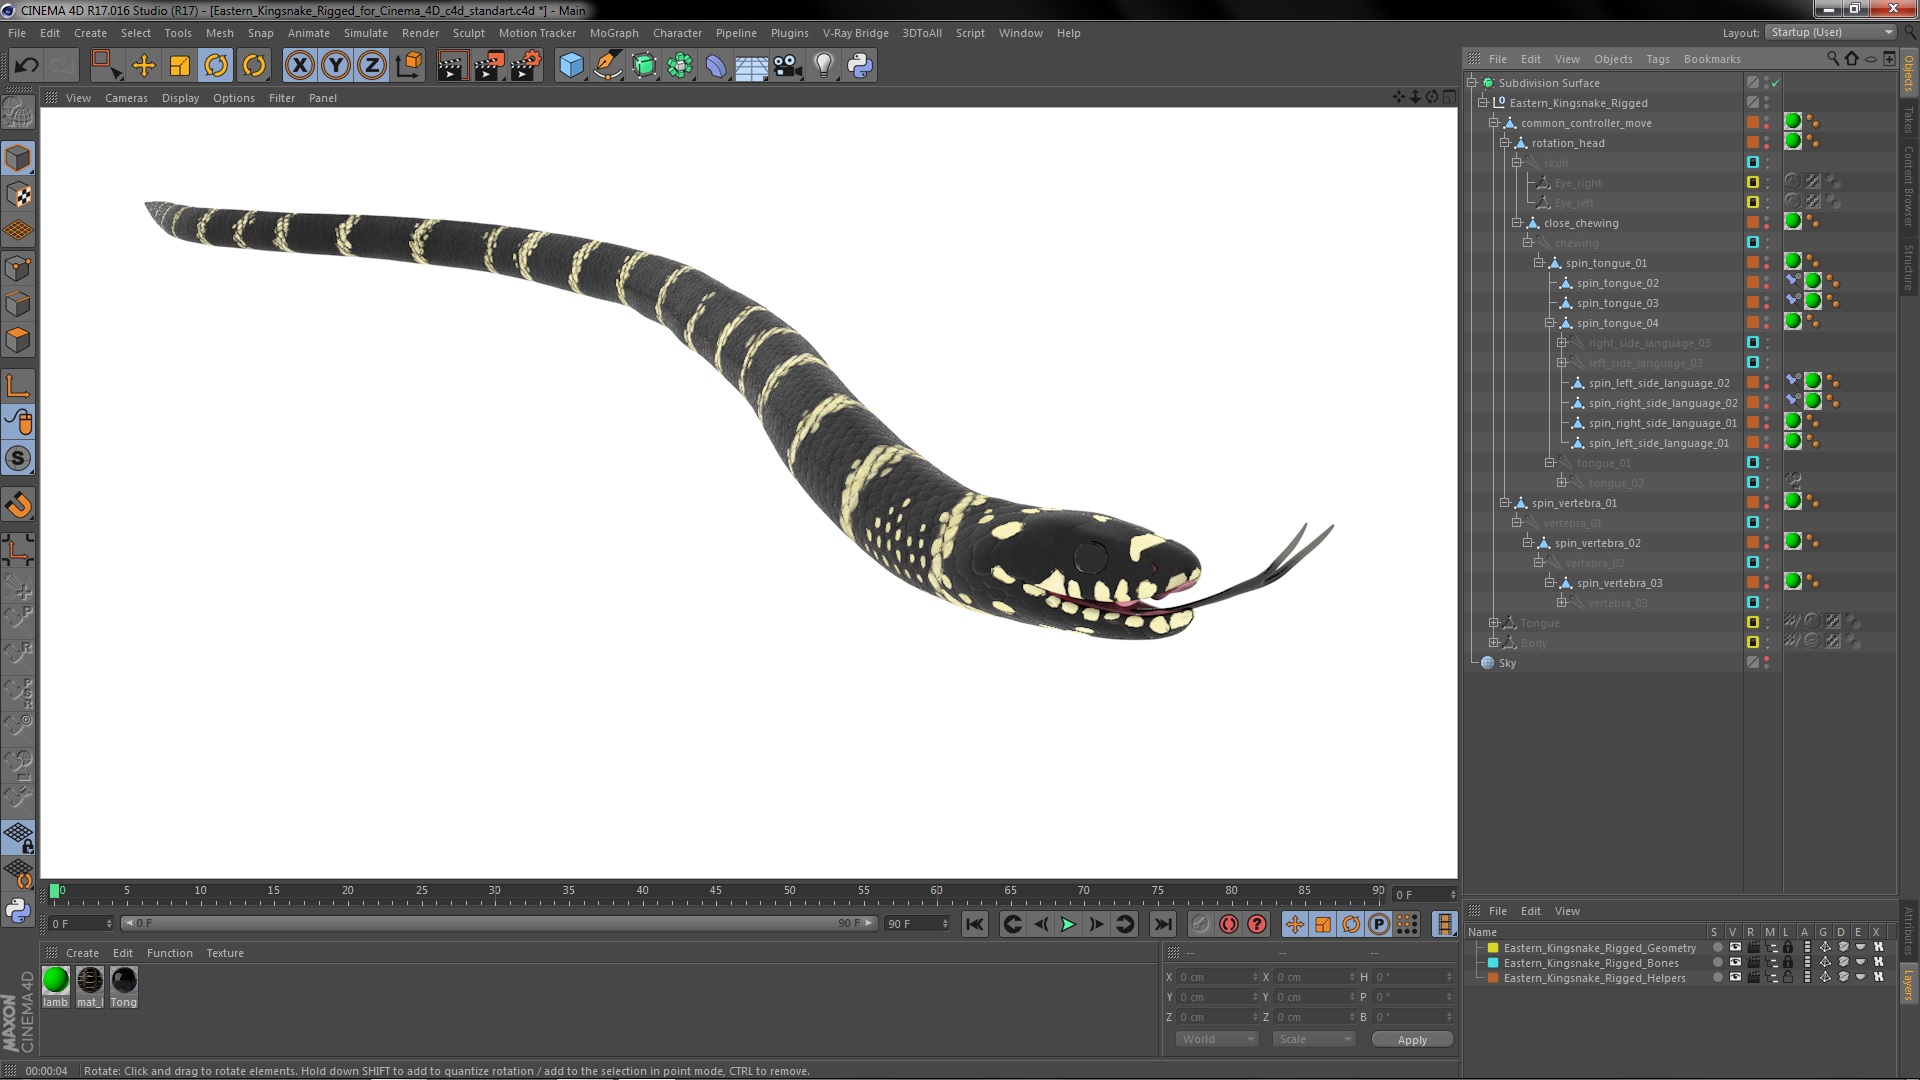Collapse the Subdivision Surface hierarchy
This screenshot has height=1080, width=1920.
tap(1472, 83)
